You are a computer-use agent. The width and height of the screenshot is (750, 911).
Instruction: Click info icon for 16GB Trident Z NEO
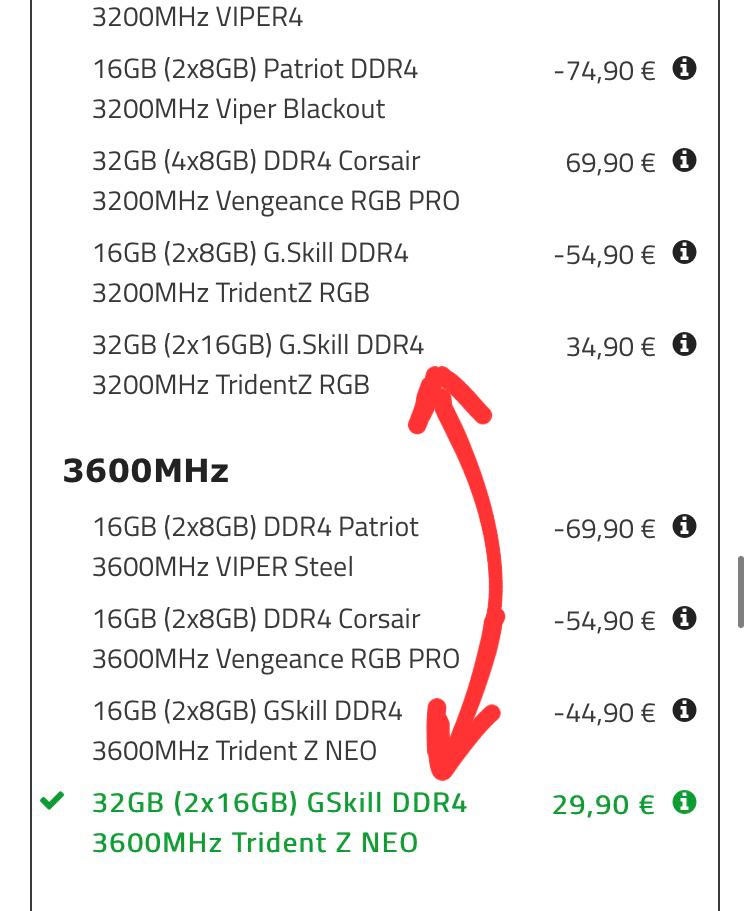[684, 711]
